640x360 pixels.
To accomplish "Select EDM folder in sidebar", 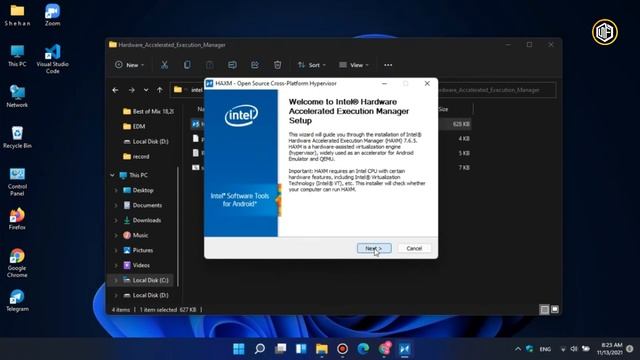I will [134, 127].
